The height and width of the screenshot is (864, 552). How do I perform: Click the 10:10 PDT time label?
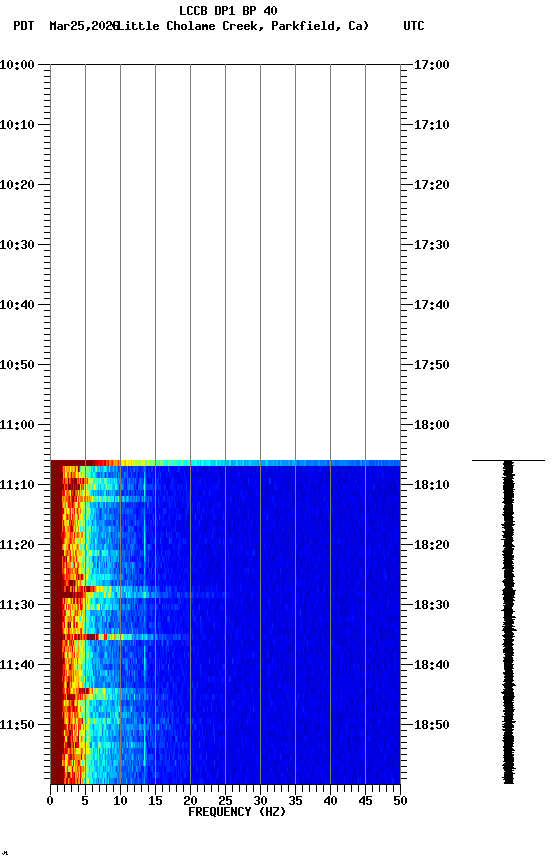(17, 125)
